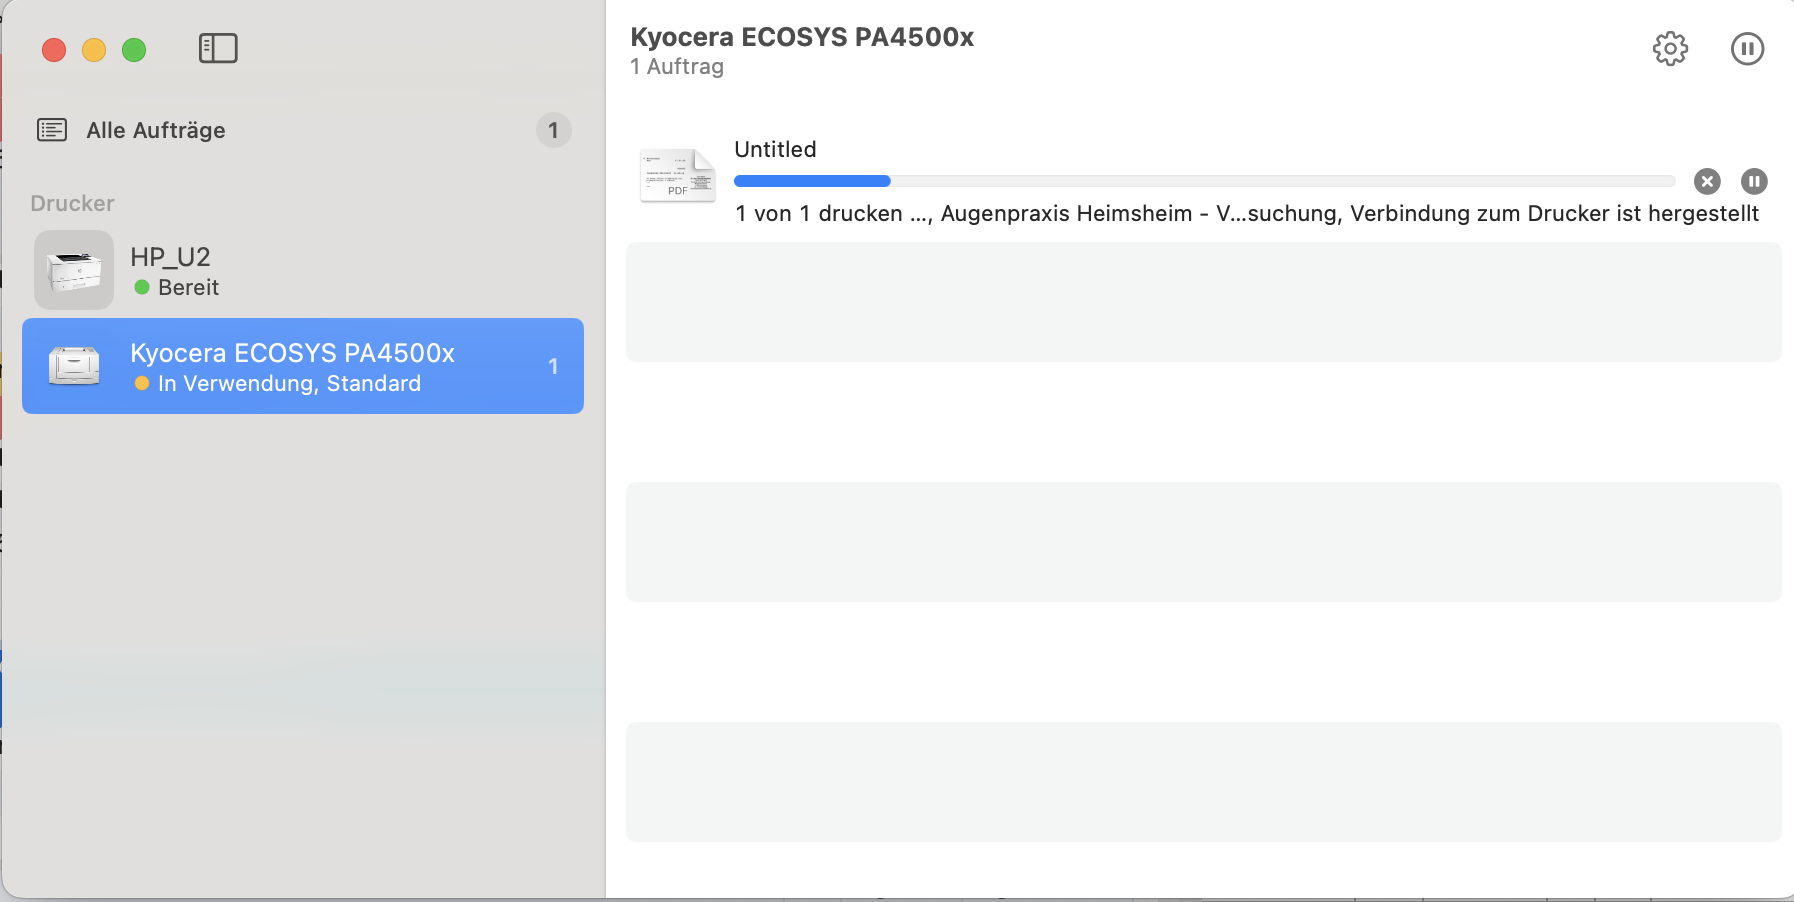Cancel the Untitled print job

tap(1707, 181)
